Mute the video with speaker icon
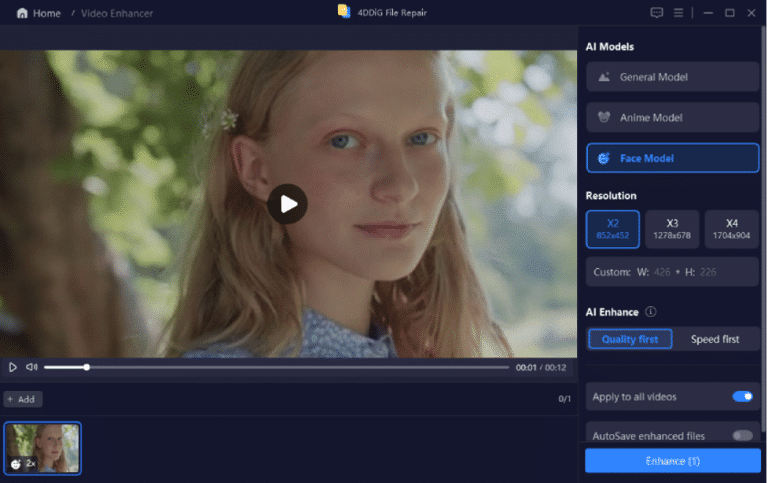This screenshot has width=768, height=483. click(x=31, y=367)
